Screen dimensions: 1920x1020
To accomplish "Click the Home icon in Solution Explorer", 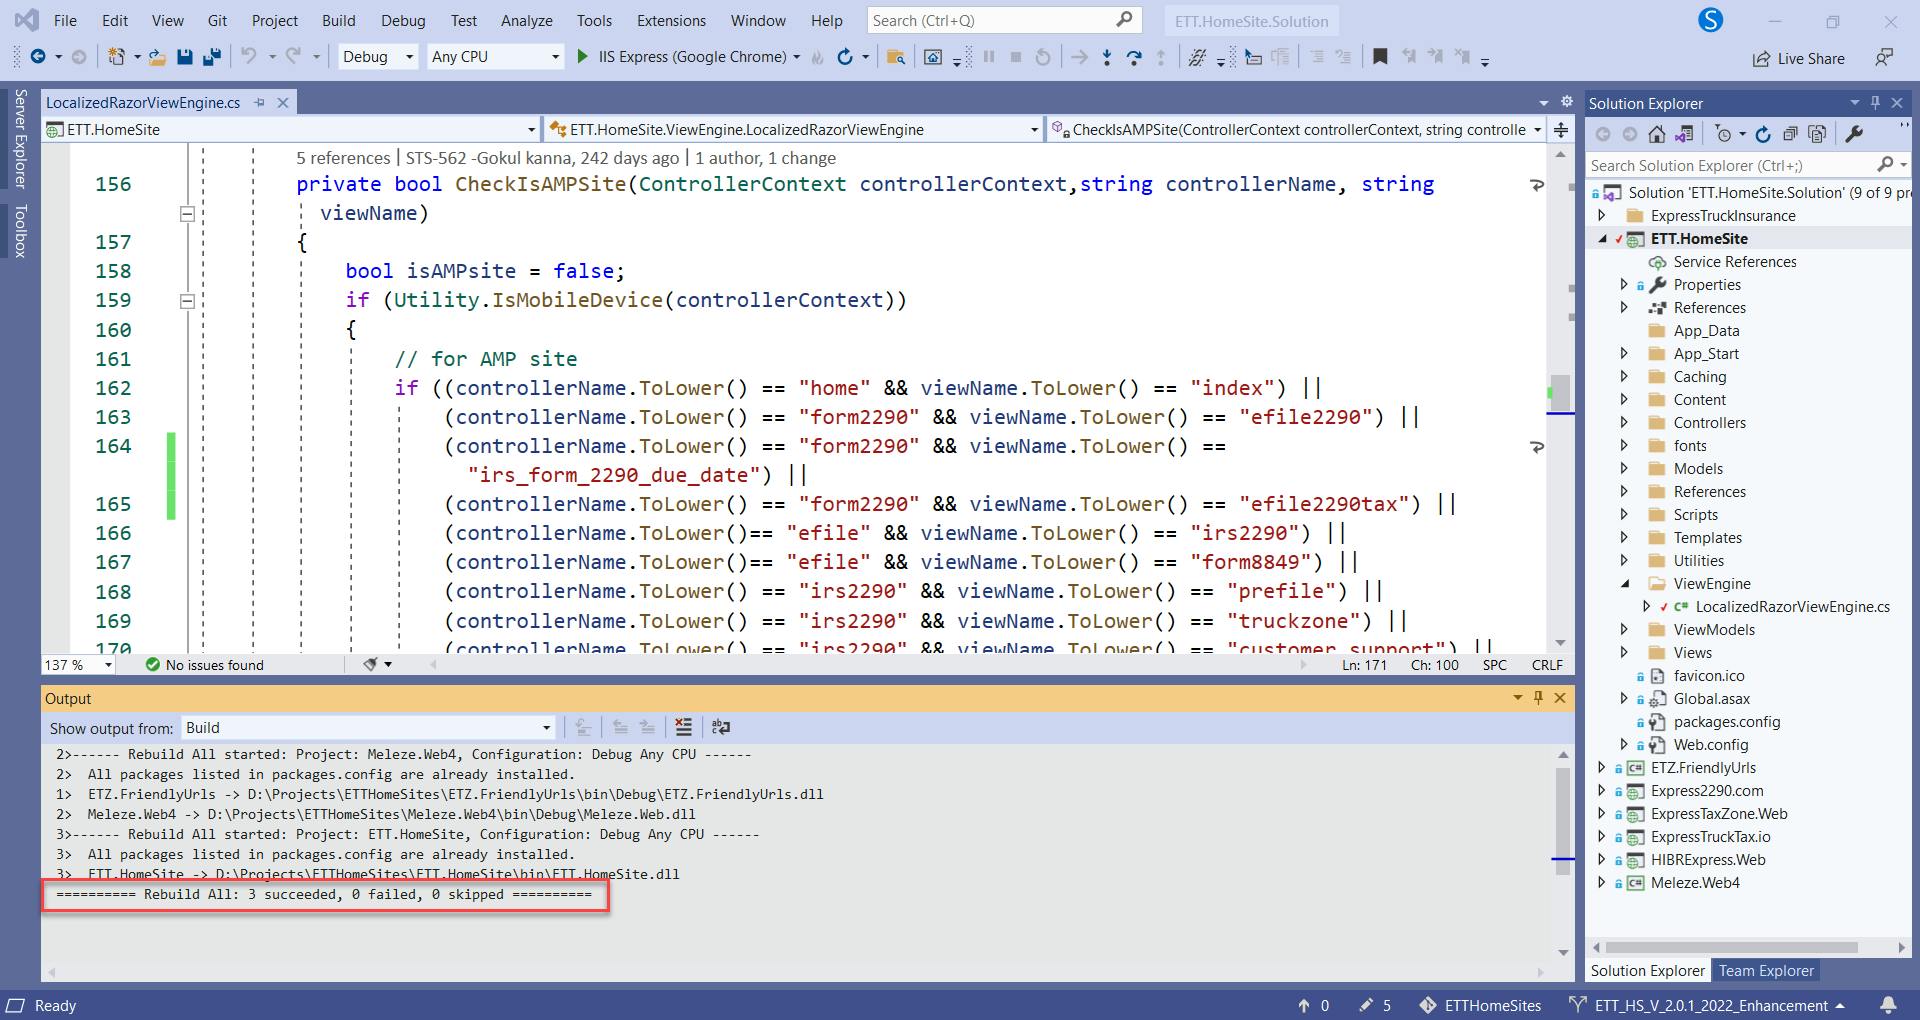I will (x=1657, y=134).
